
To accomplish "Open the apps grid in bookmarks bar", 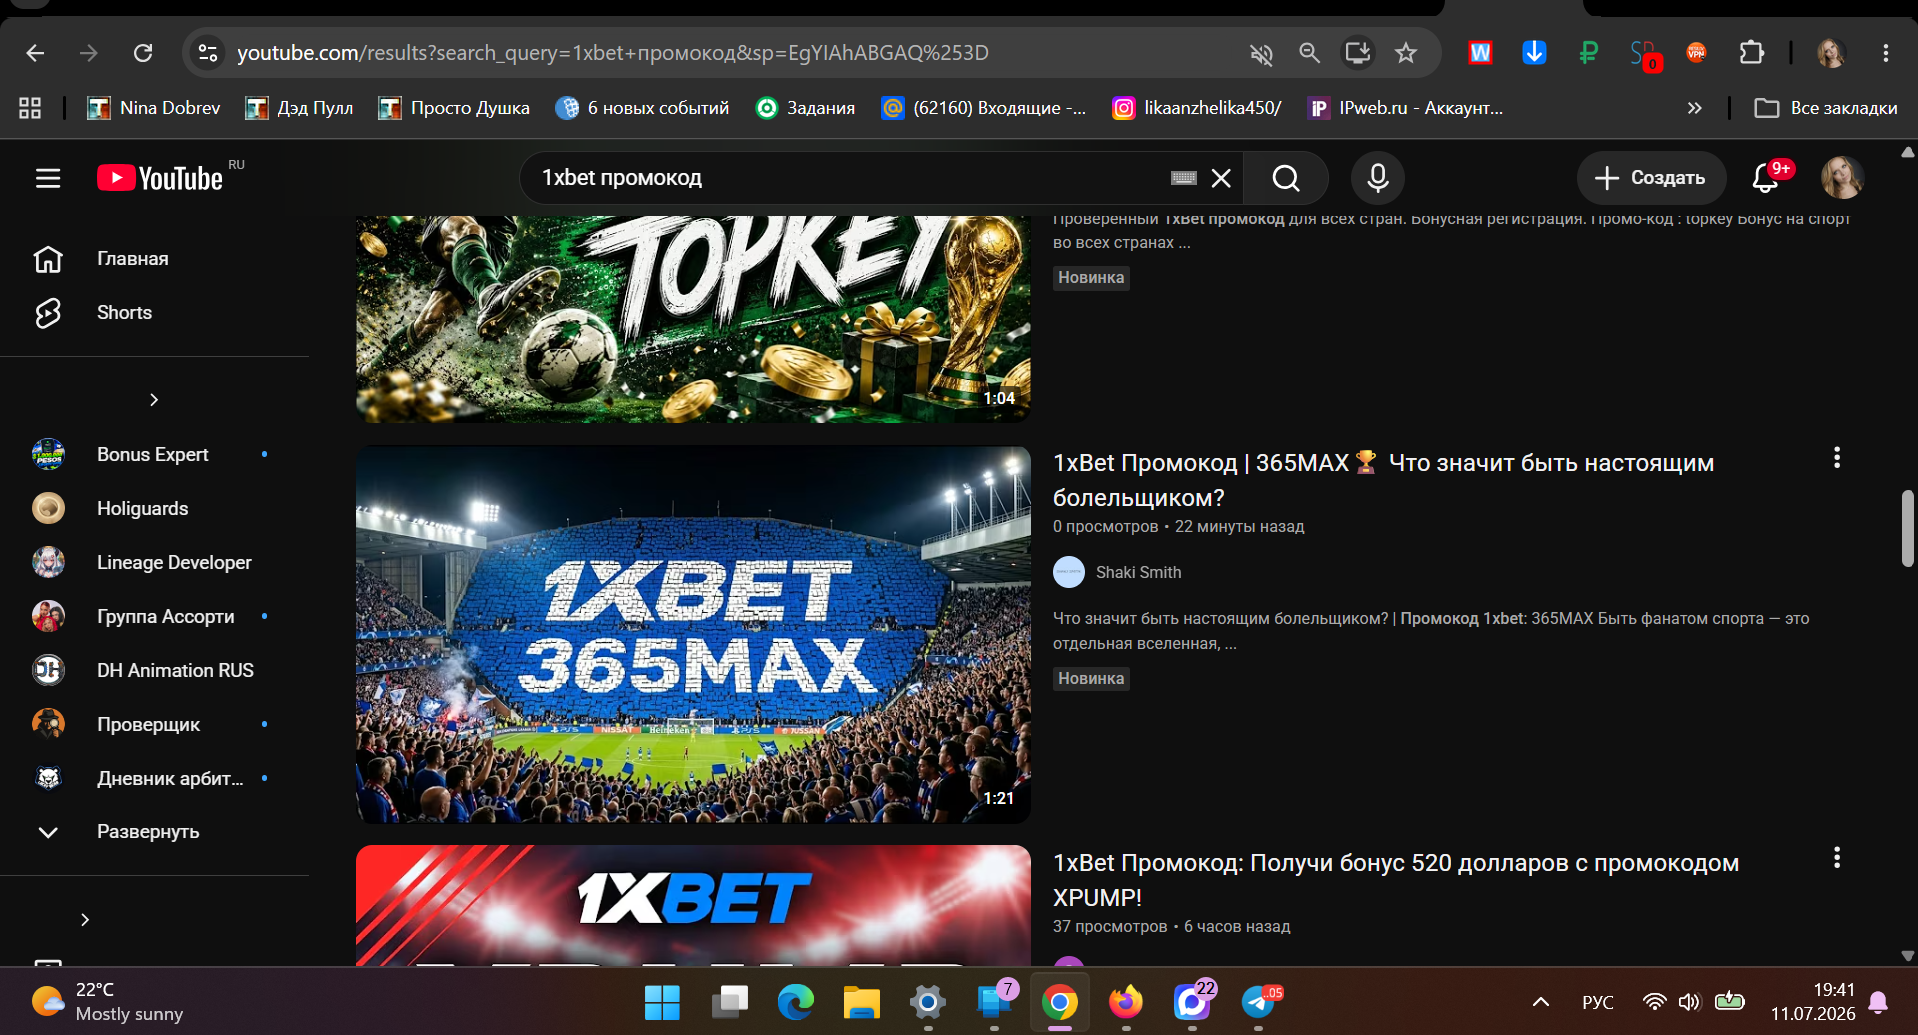I will point(30,108).
